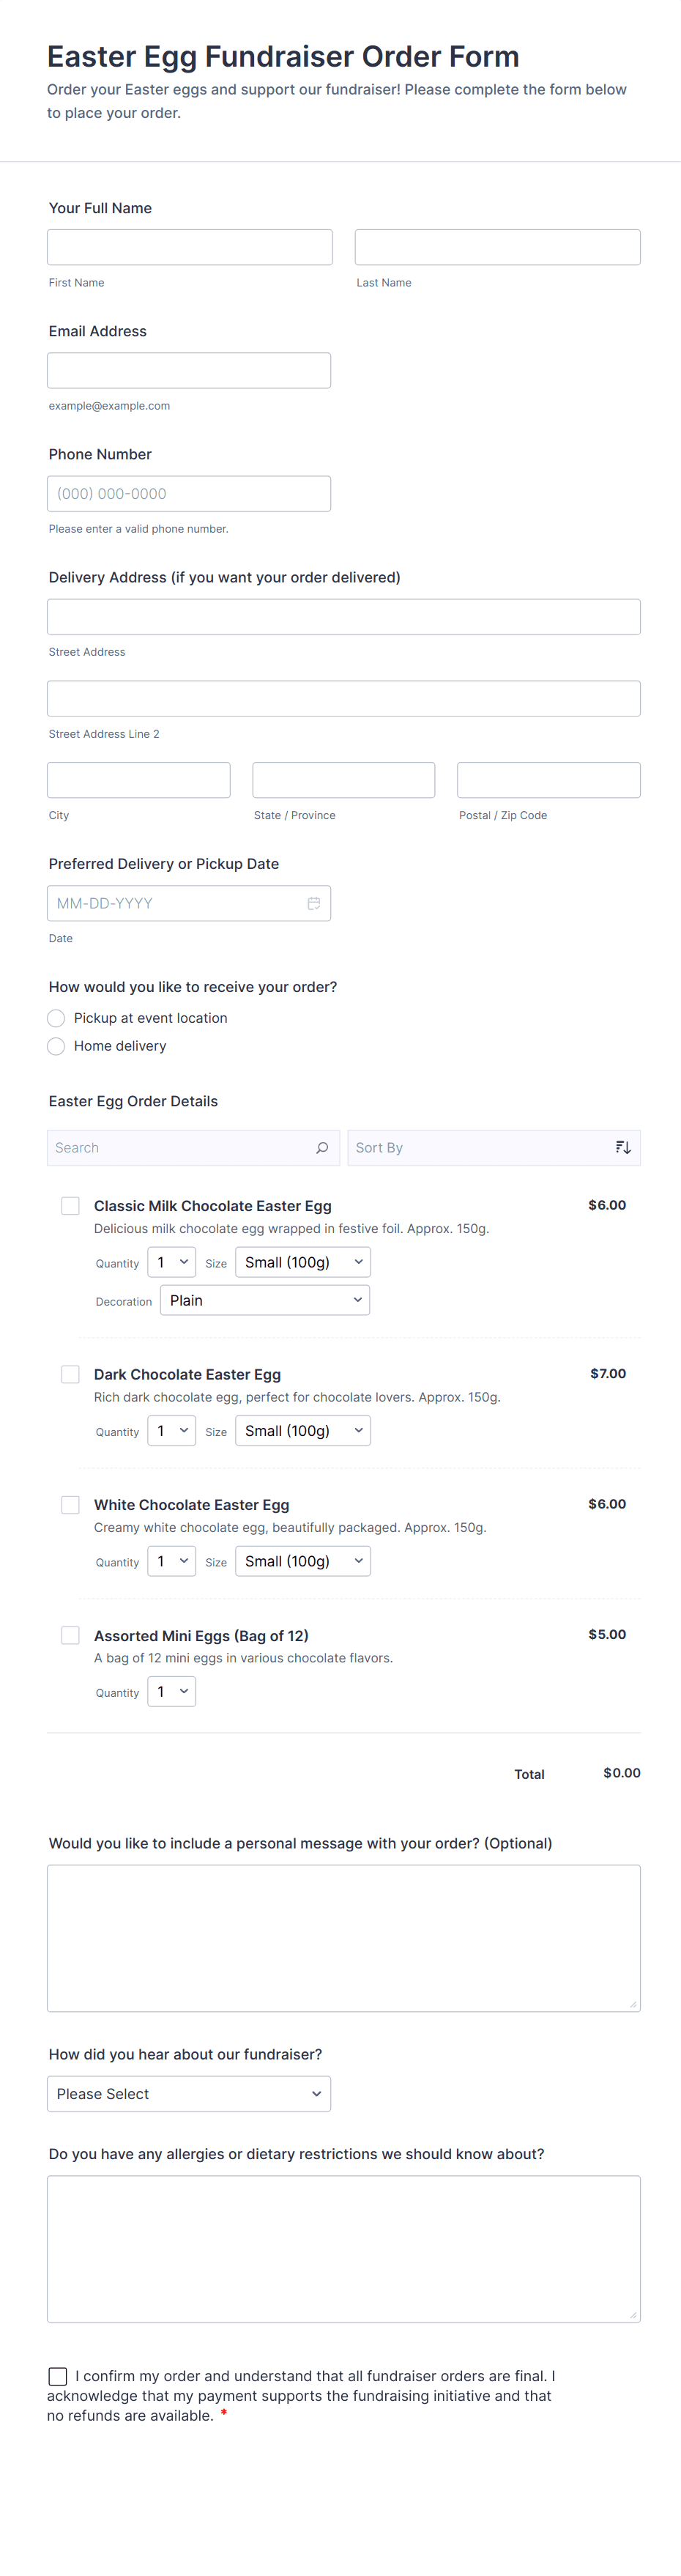Viewport: 681px width, 2576px height.
Task: Expand White Chocolate egg Size dropdown
Action: coord(303,1561)
